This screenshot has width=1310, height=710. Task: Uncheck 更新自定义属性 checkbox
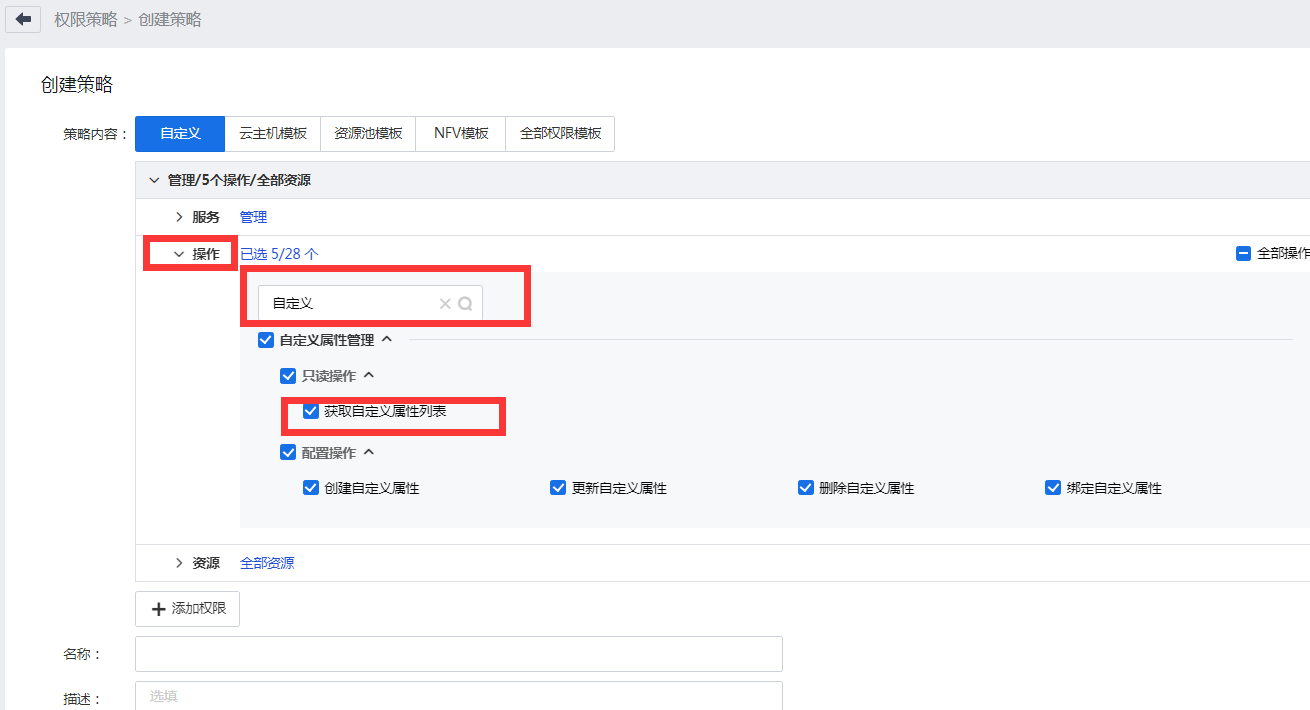558,488
